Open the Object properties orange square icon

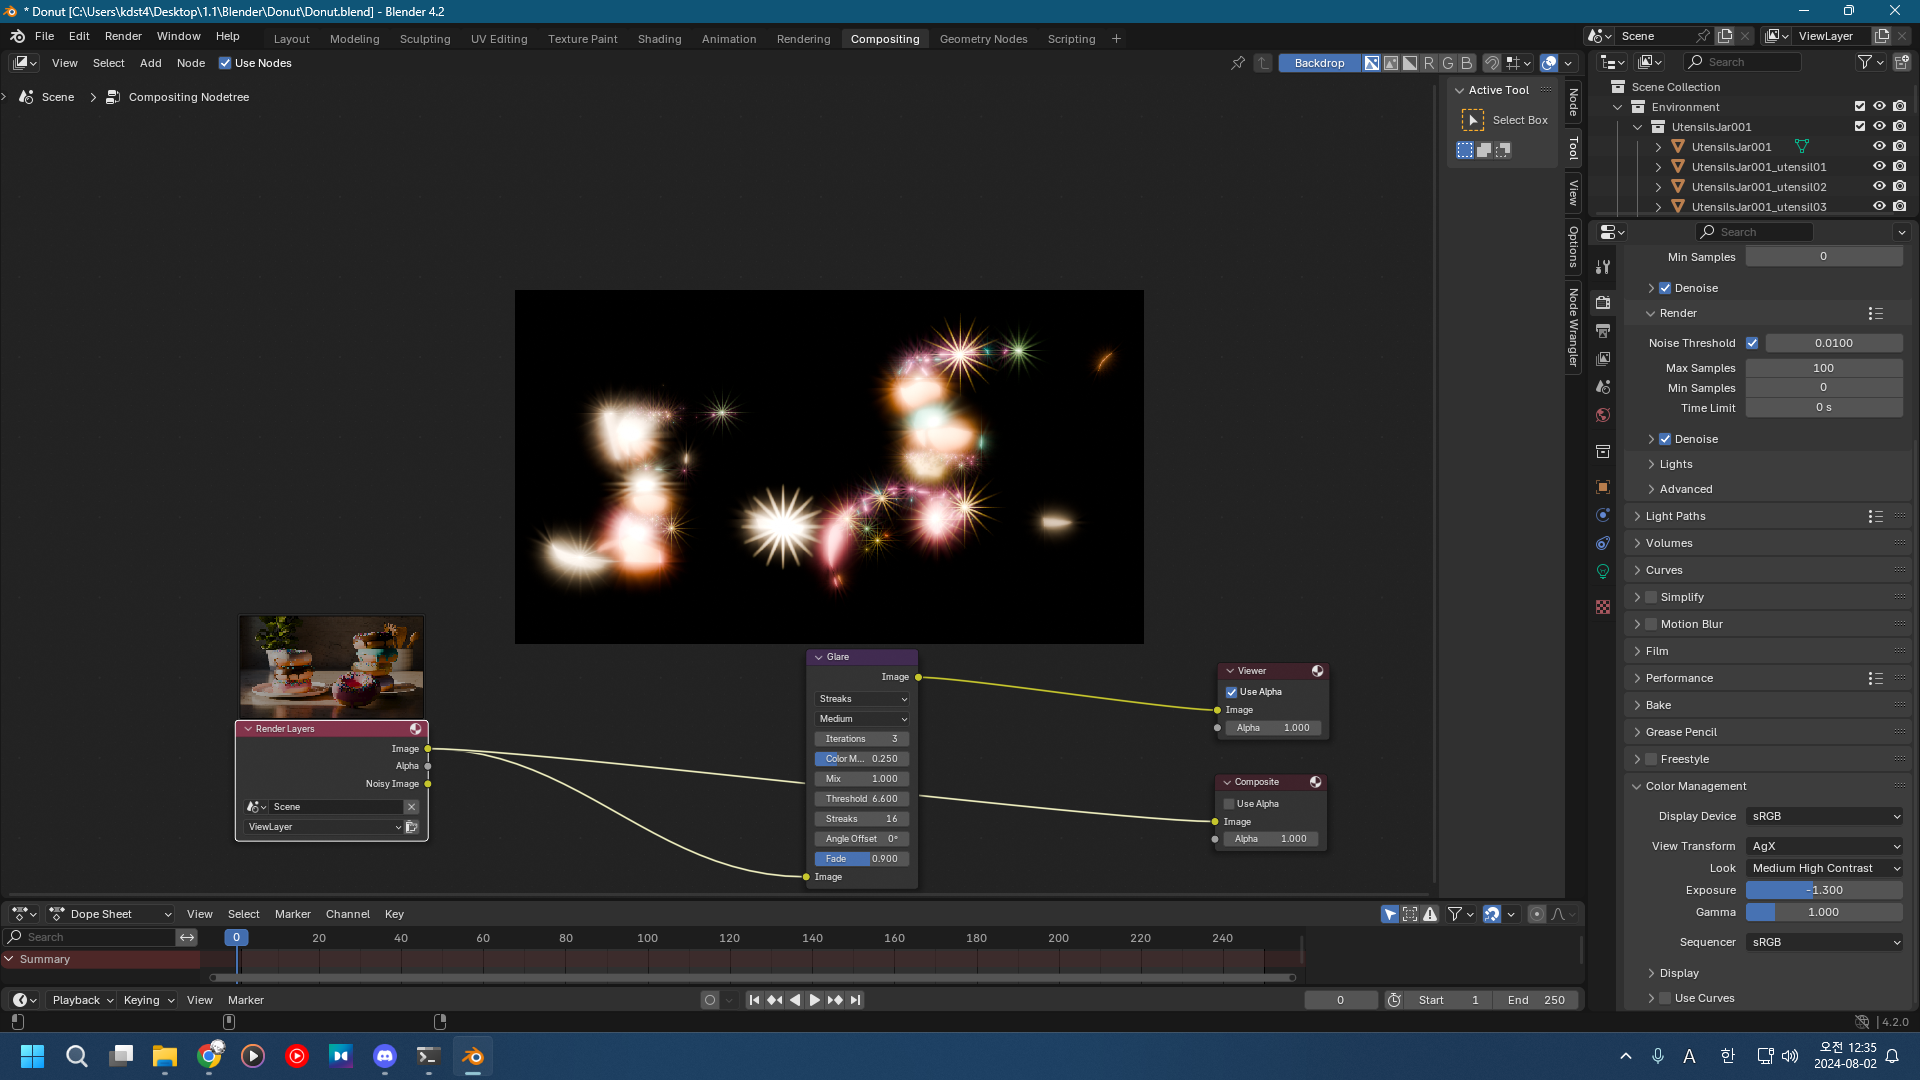[1603, 487]
